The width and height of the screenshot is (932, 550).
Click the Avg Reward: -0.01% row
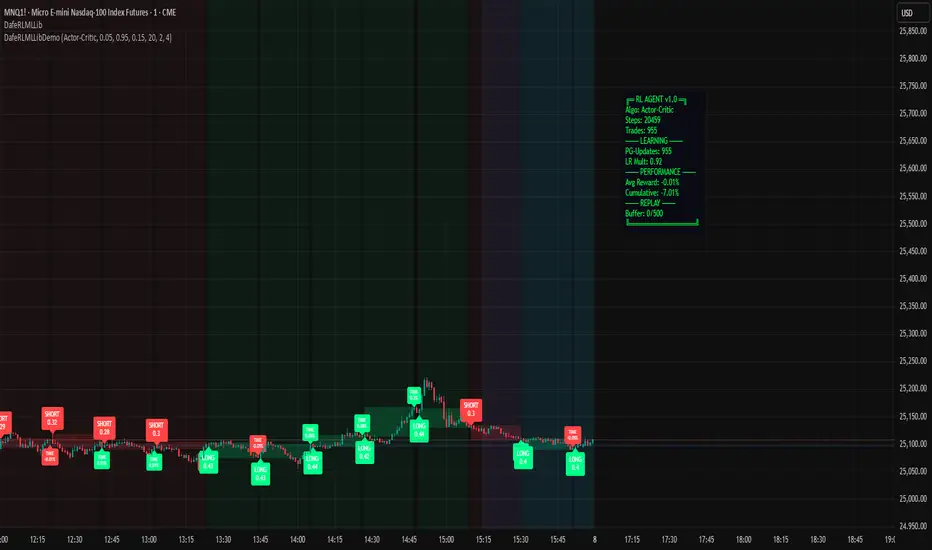[x=652, y=183]
